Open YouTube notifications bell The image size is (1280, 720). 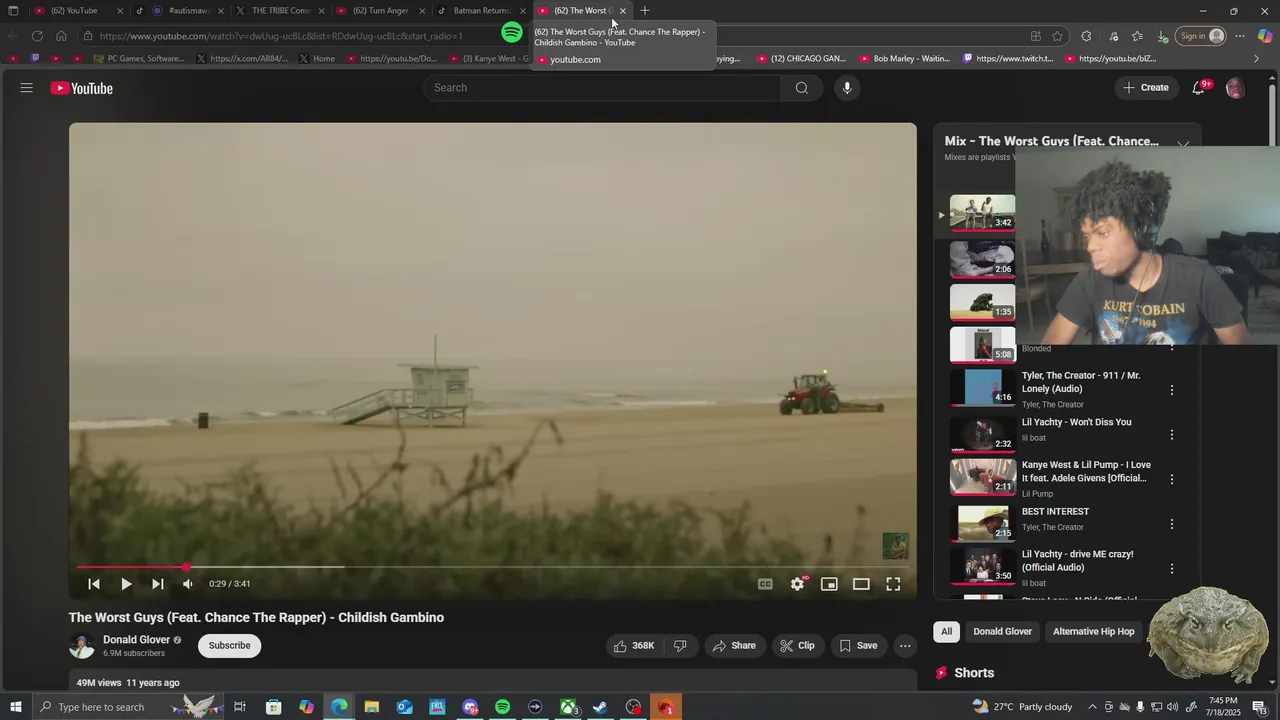[1198, 88]
